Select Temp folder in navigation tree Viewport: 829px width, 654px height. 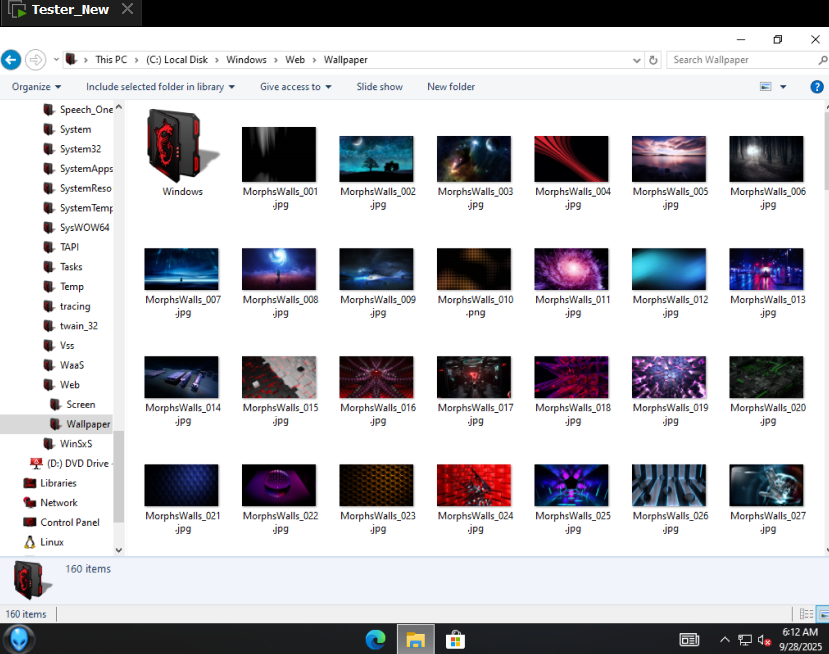tap(71, 287)
